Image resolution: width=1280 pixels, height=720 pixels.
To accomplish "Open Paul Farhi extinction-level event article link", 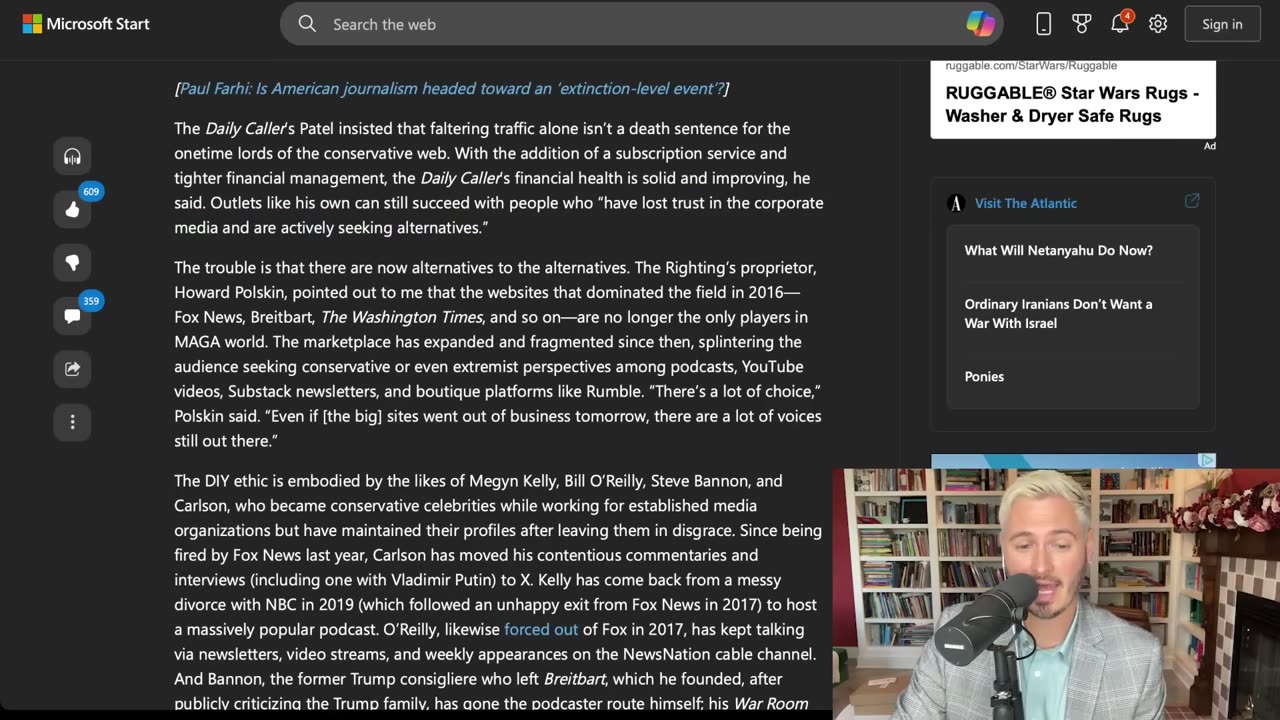I will (x=451, y=88).
